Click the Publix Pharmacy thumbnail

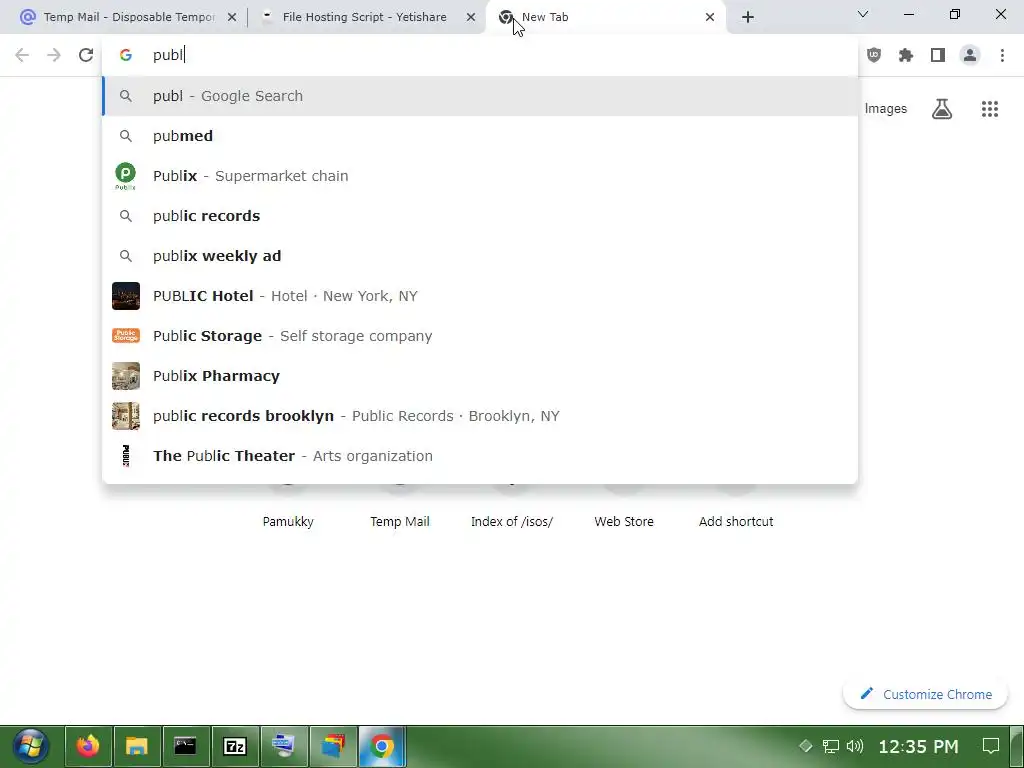(x=125, y=376)
